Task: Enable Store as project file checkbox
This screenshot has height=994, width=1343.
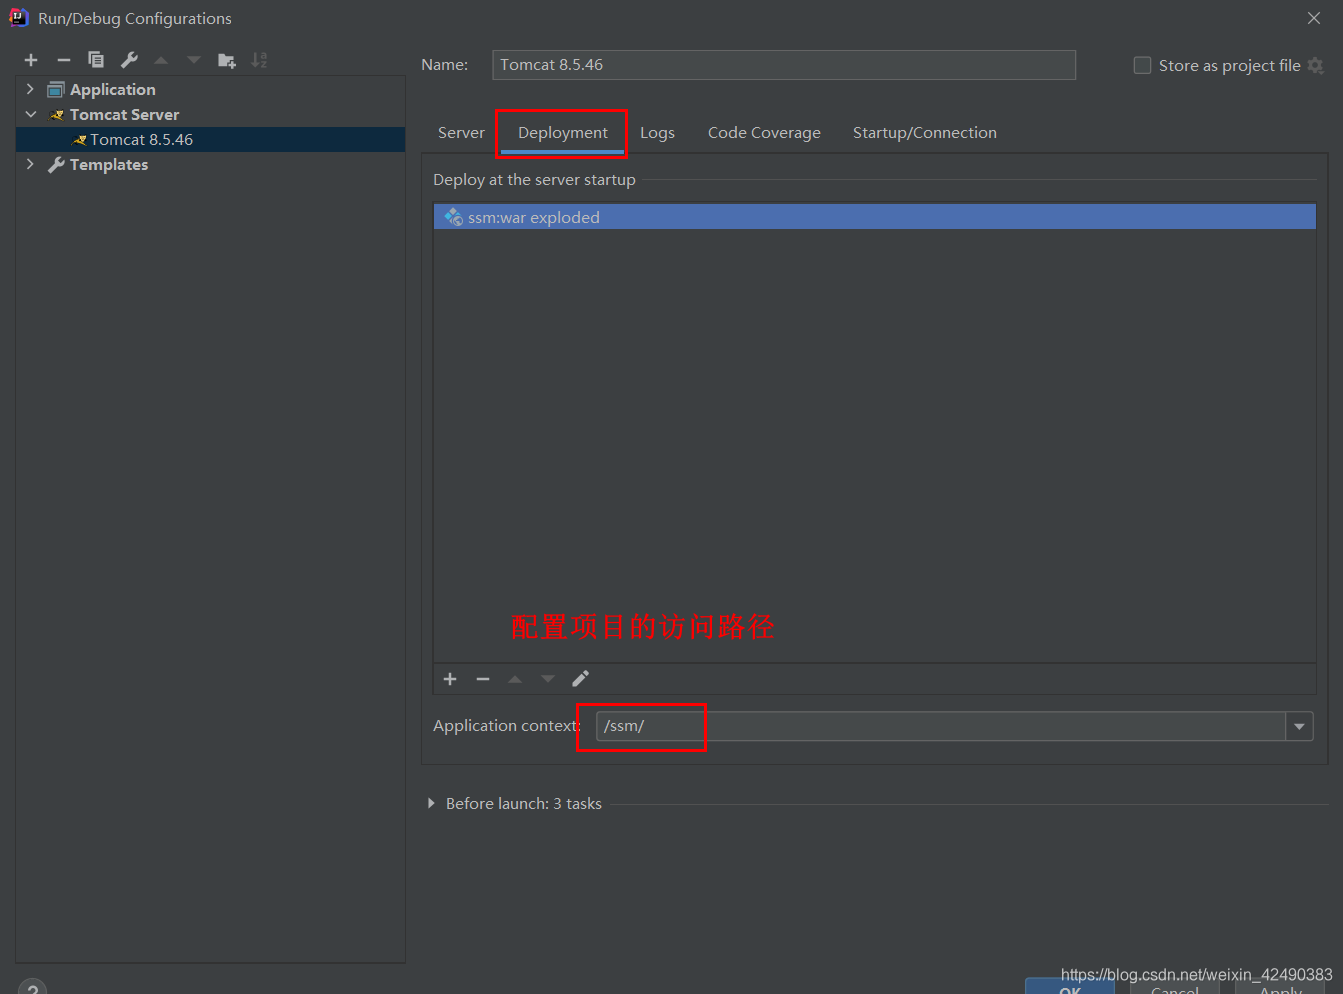Action: tap(1142, 65)
